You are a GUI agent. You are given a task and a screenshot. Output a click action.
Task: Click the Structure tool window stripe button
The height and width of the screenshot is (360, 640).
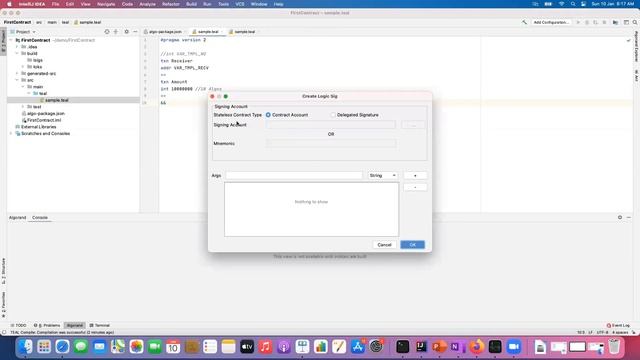coord(4,271)
